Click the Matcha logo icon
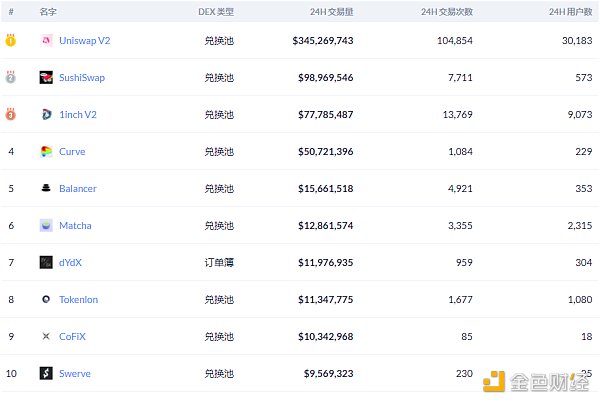600x403 pixels. click(x=46, y=225)
